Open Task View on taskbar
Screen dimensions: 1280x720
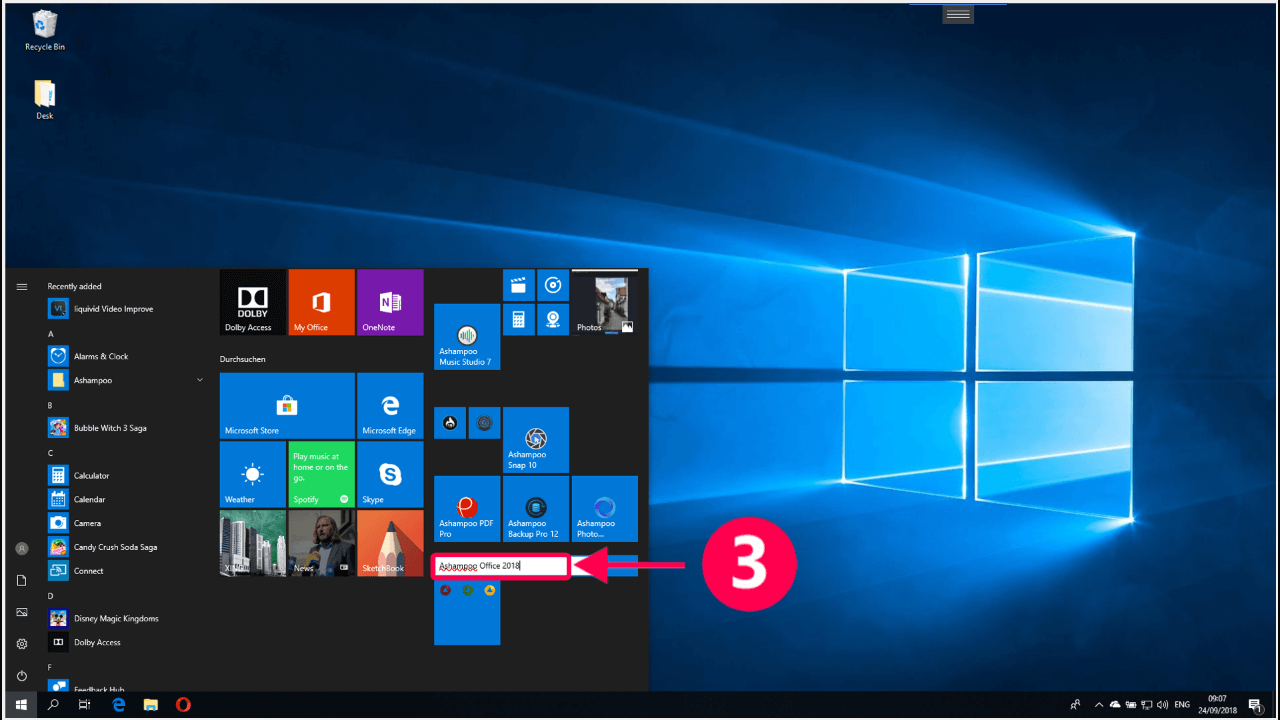click(x=85, y=705)
